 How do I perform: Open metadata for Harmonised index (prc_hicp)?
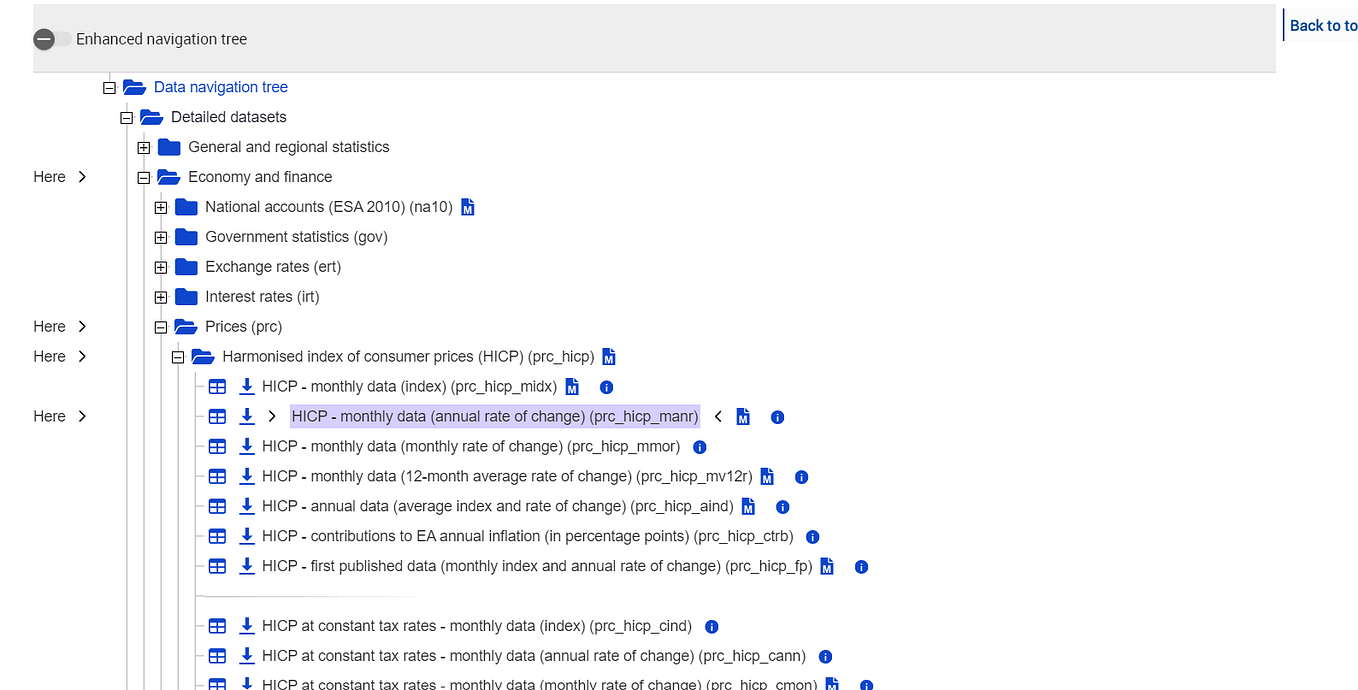click(x=608, y=356)
